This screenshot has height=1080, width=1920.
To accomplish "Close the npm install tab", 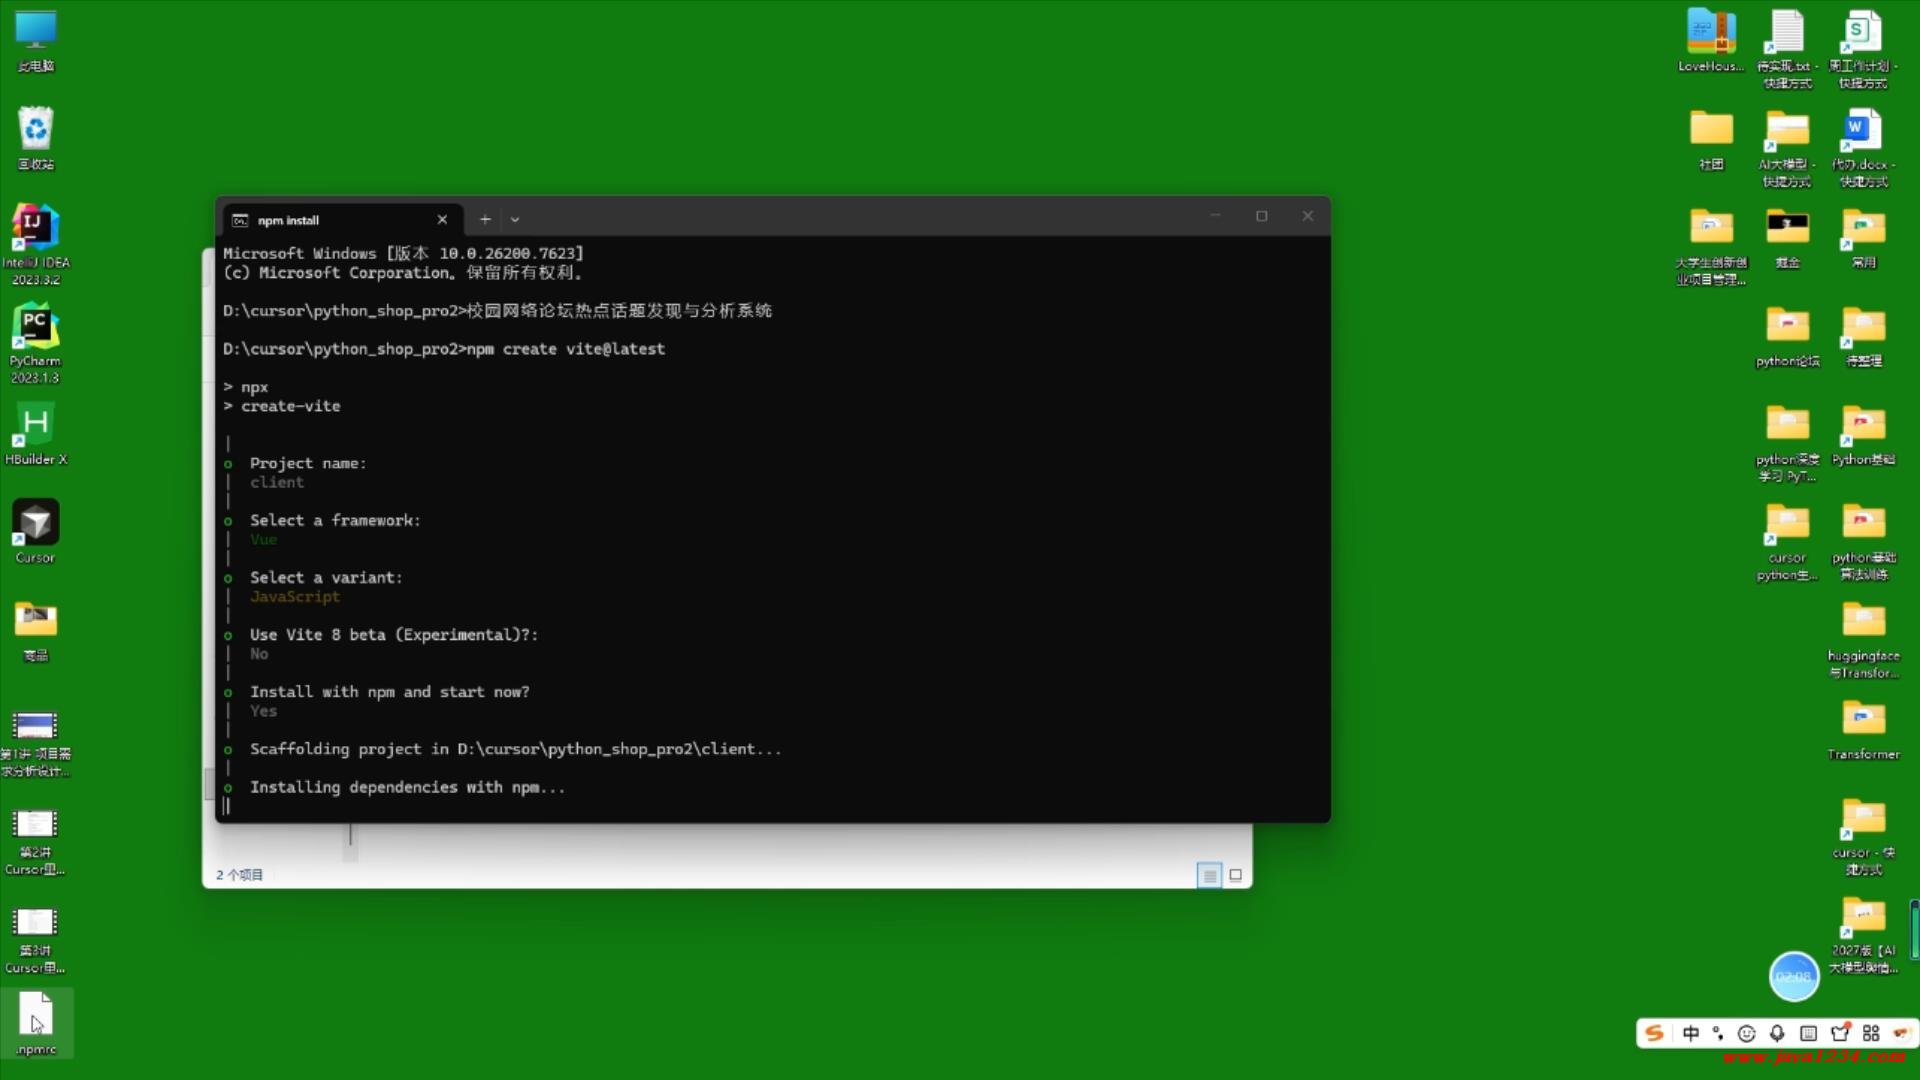I will coord(442,219).
